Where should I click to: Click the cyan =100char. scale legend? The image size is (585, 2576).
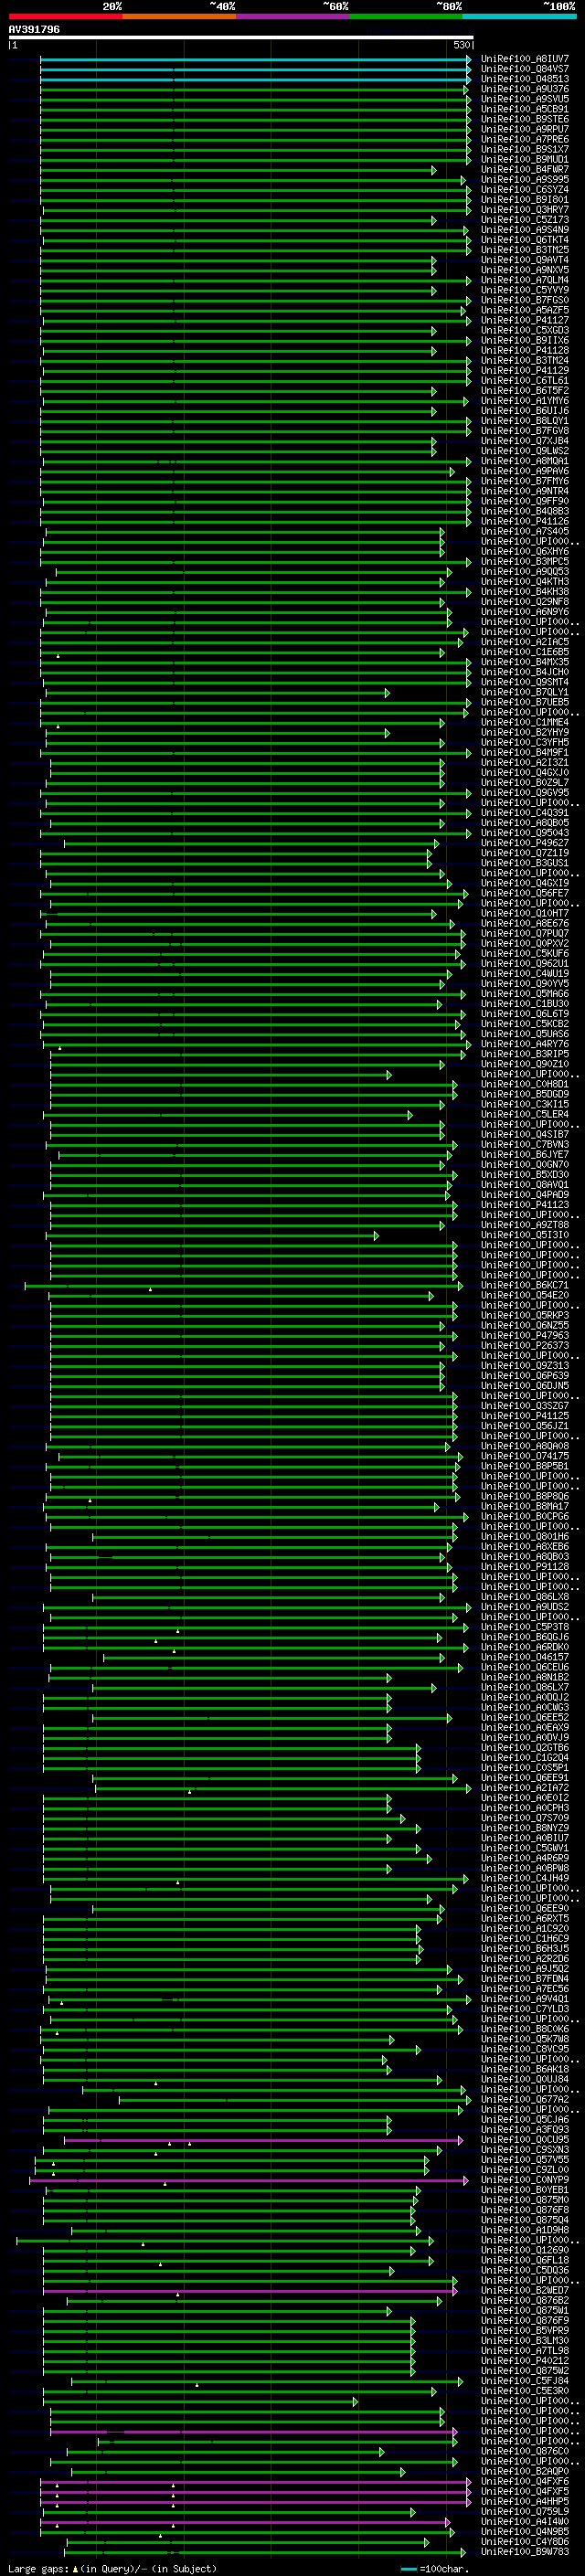click(x=433, y=2568)
